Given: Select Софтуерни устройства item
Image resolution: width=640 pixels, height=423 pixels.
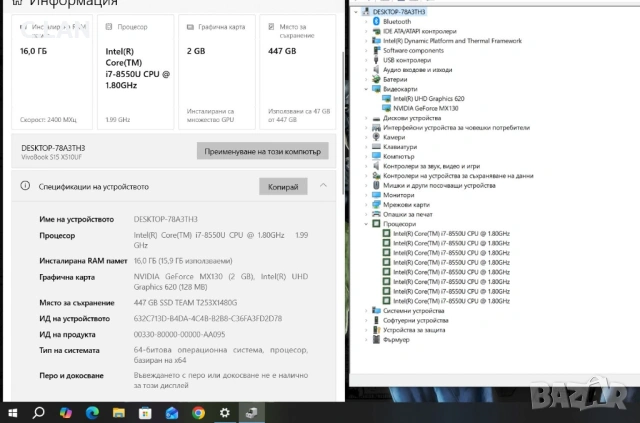Looking at the screenshot, I should coord(416,320).
